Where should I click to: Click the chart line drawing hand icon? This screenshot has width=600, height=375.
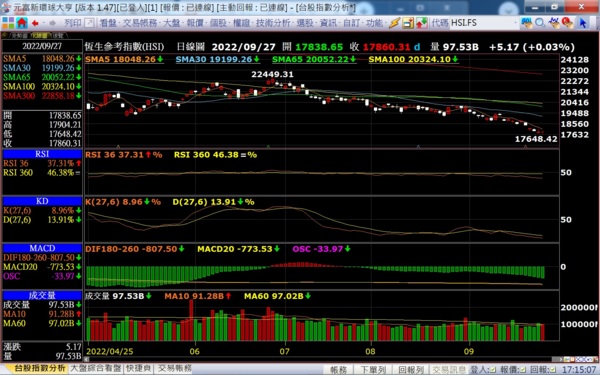point(554,23)
